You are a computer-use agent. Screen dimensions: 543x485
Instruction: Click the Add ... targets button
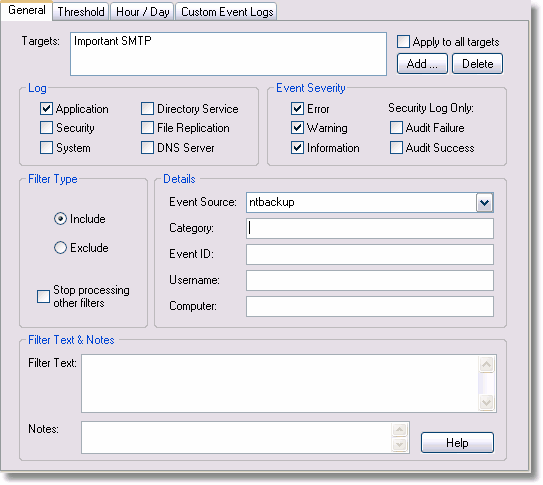(422, 64)
